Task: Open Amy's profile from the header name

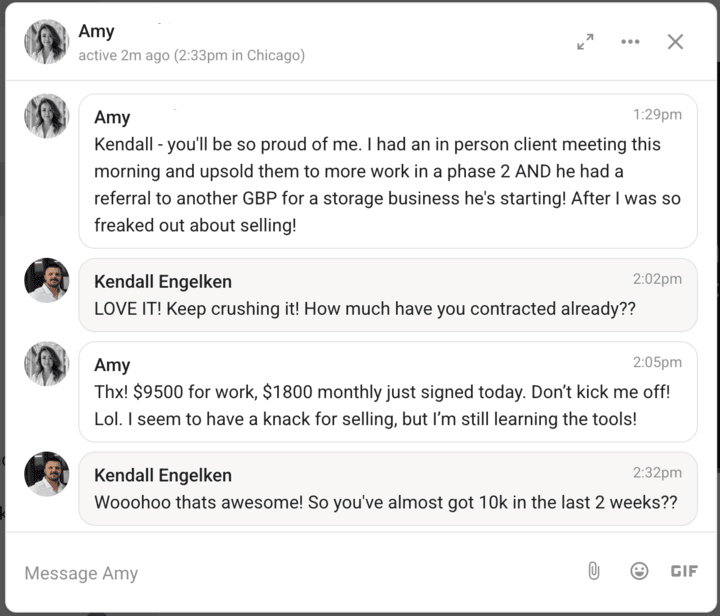Action: (x=97, y=31)
